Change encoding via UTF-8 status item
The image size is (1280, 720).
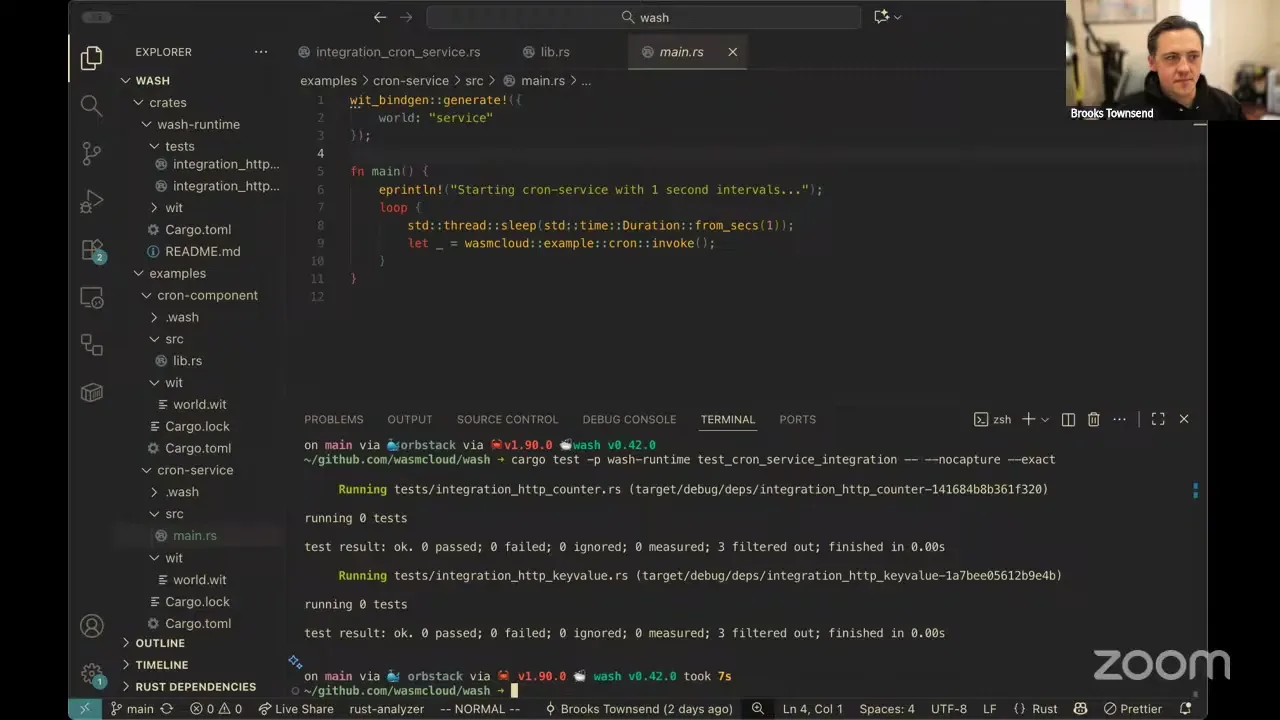(949, 708)
